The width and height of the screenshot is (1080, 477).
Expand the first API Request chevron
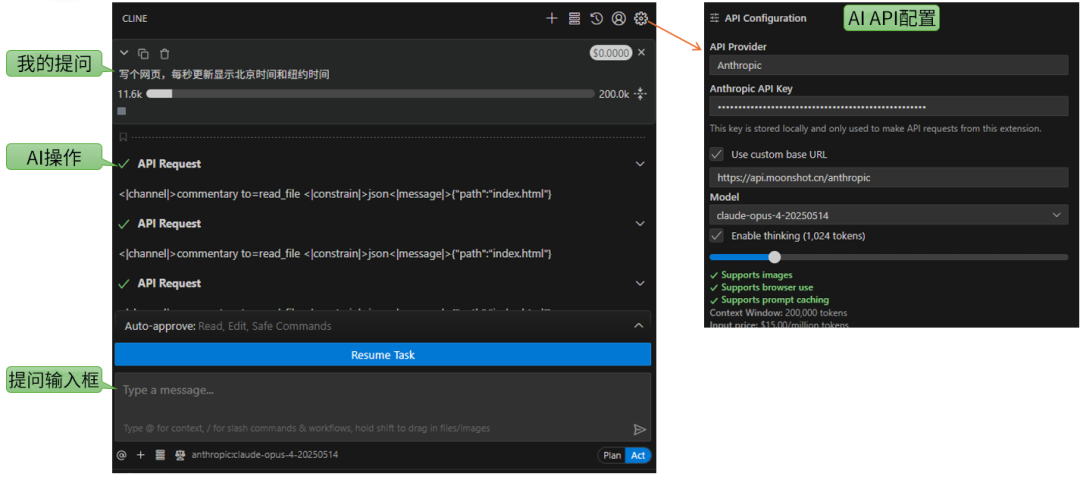coord(640,164)
